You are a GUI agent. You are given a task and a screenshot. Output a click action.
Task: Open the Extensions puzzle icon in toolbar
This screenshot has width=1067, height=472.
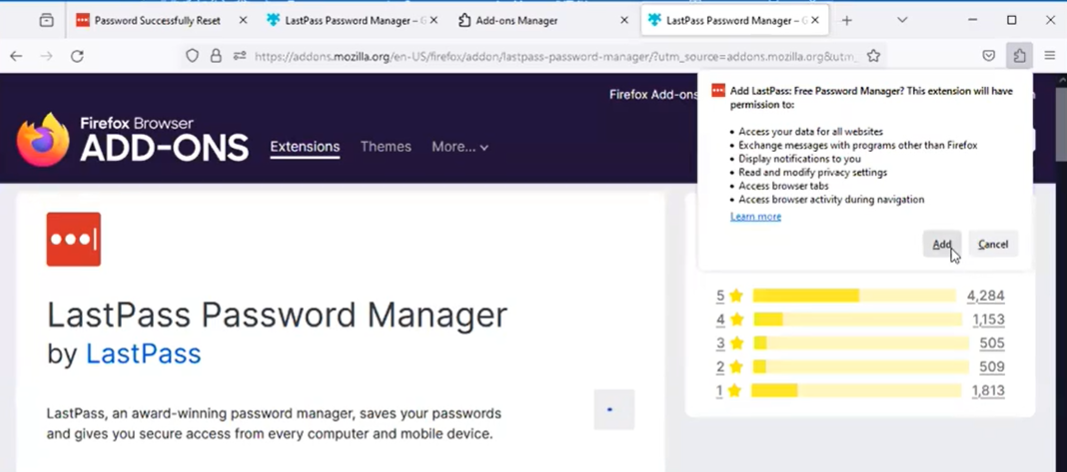click(x=1019, y=56)
